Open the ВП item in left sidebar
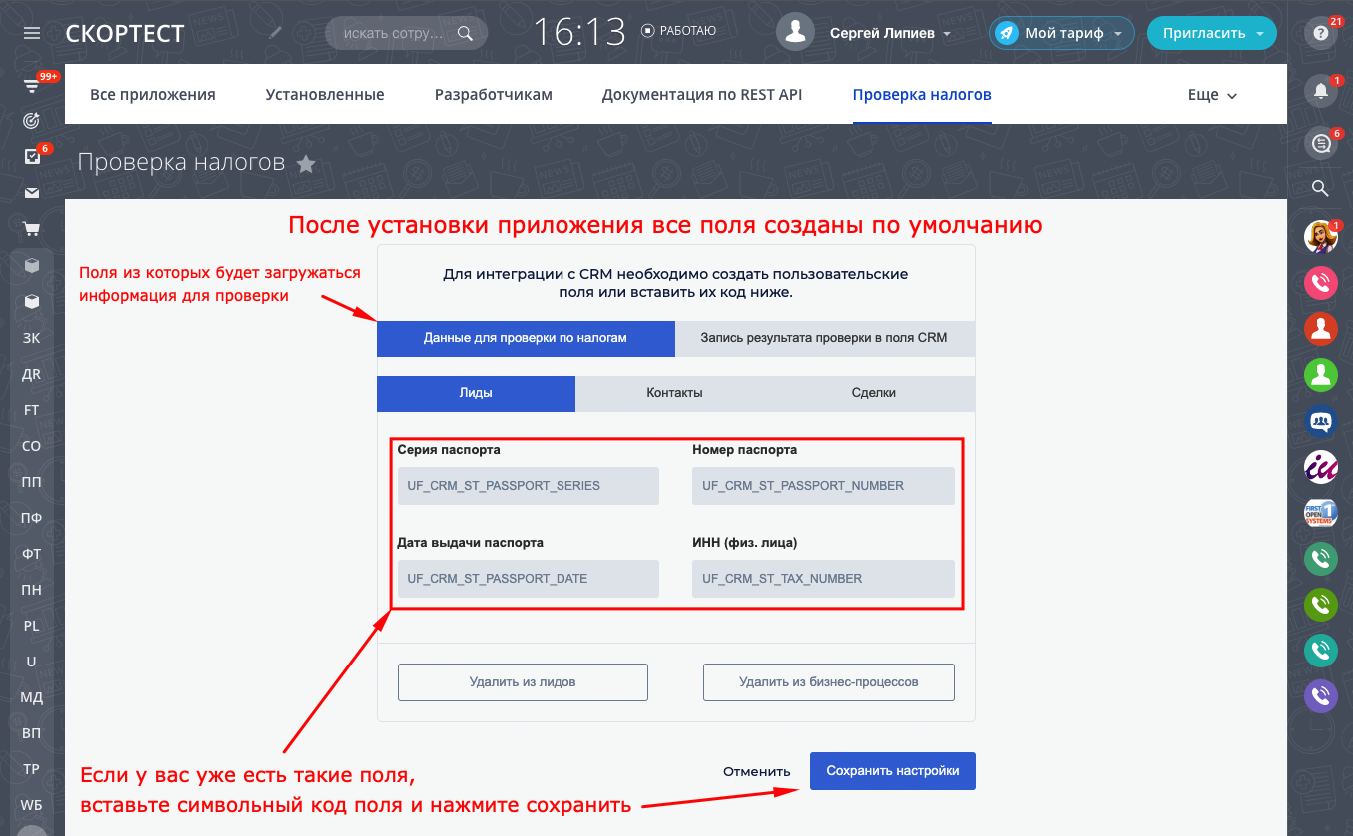 coord(32,733)
